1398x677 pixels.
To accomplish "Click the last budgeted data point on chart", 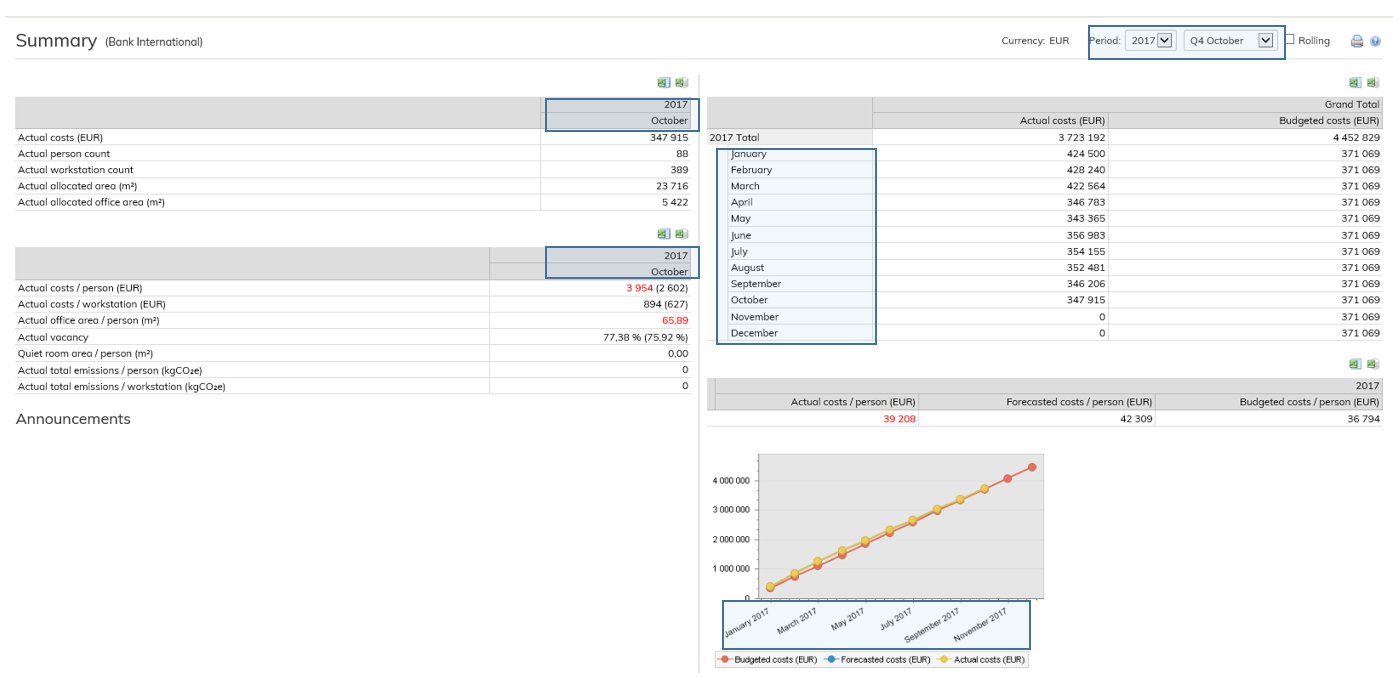I will pos(1032,467).
